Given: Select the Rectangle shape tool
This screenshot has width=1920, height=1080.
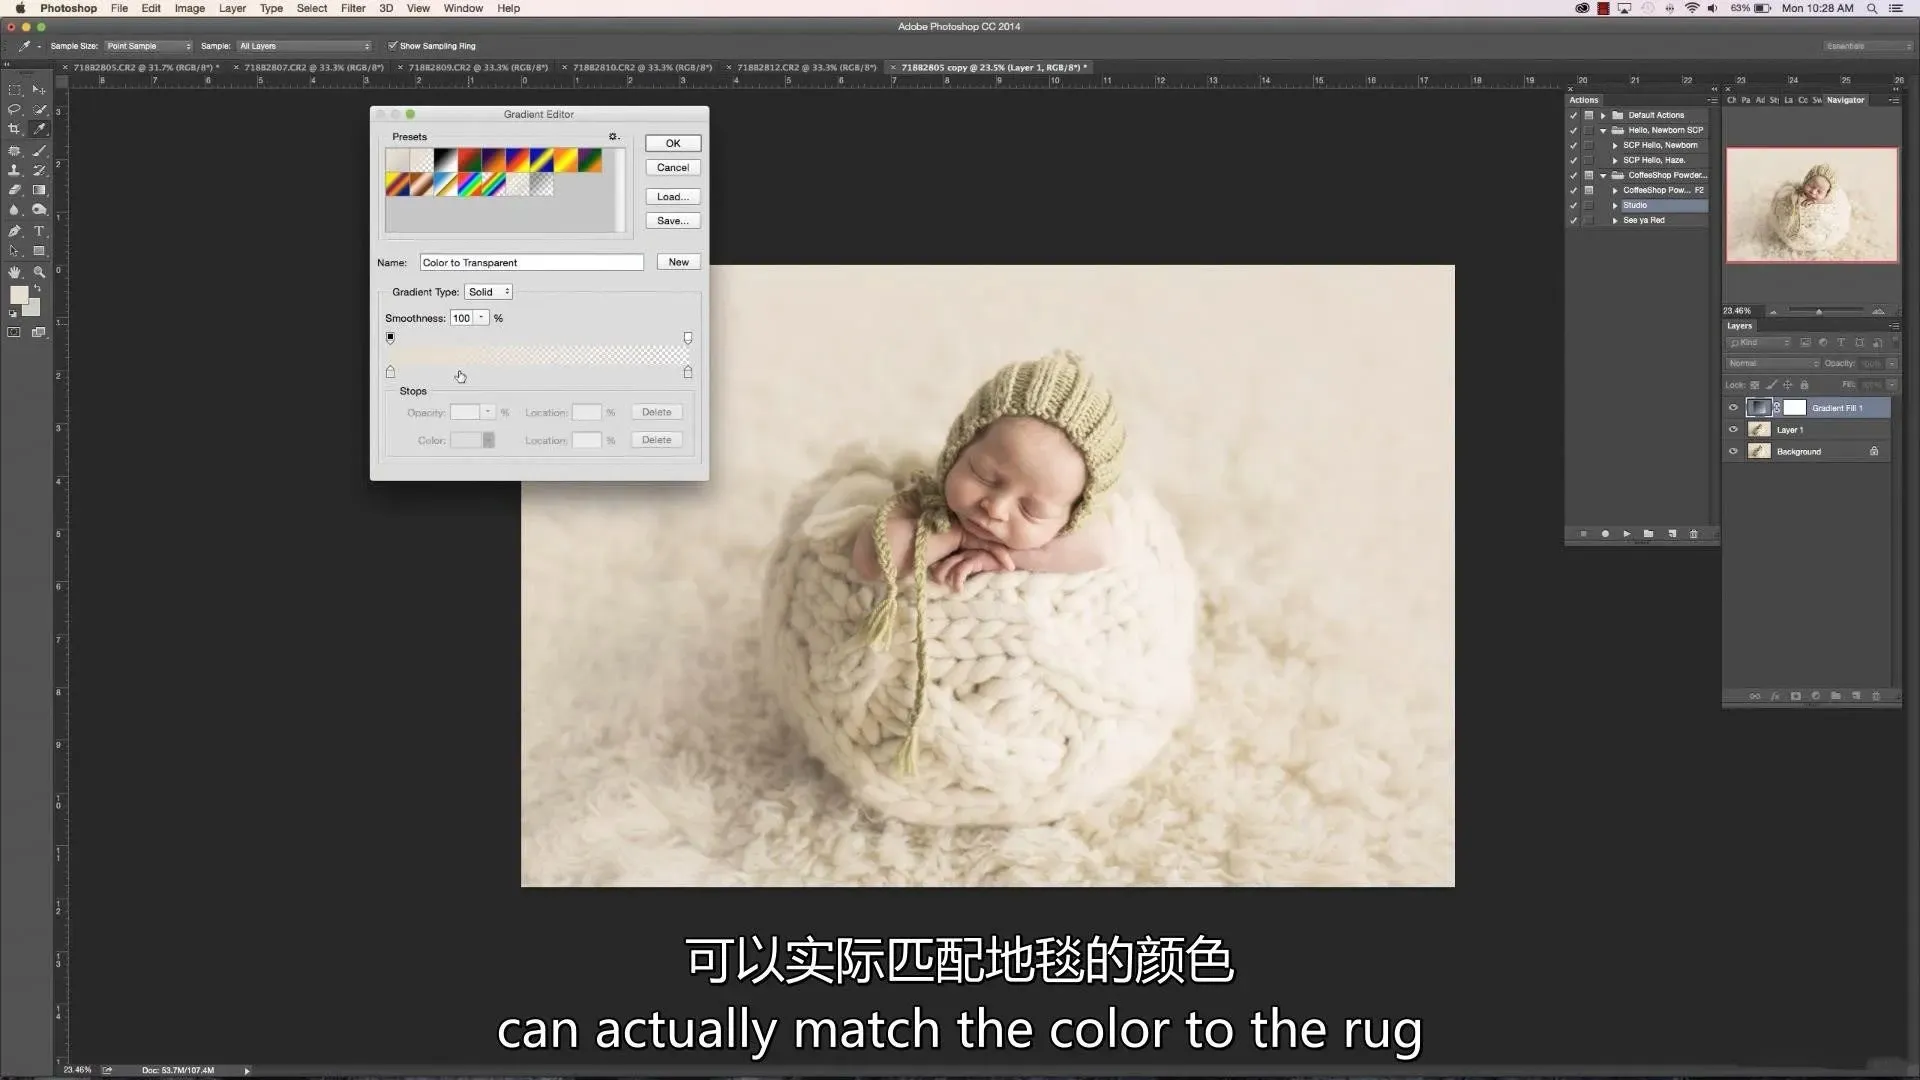Looking at the screenshot, I should pyautogui.click(x=39, y=251).
